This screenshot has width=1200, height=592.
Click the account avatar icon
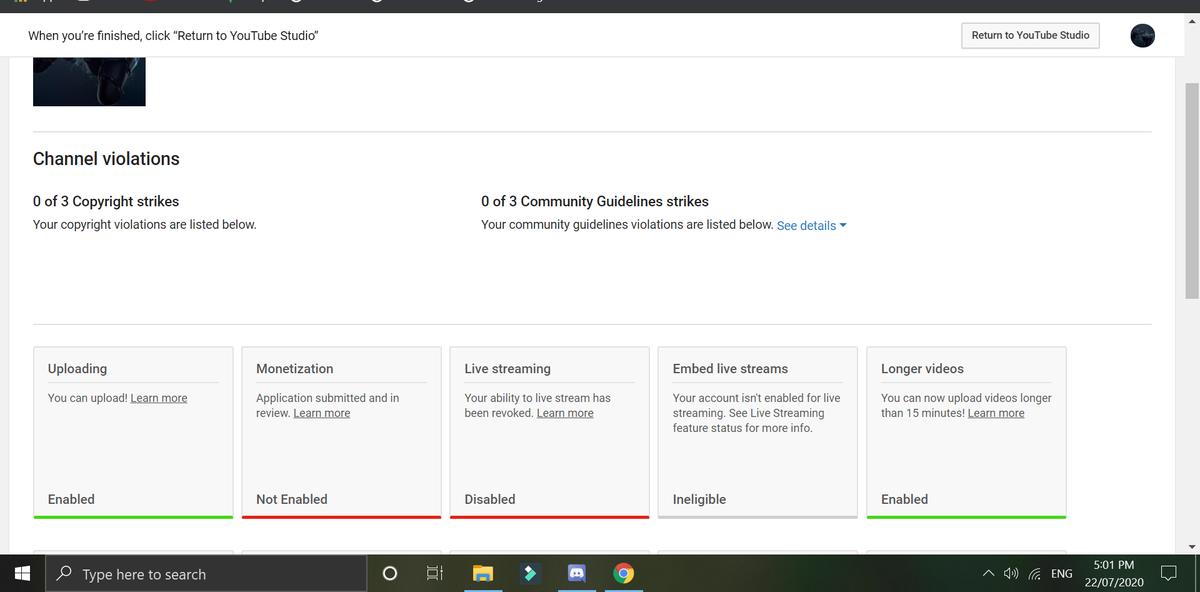1143,36
